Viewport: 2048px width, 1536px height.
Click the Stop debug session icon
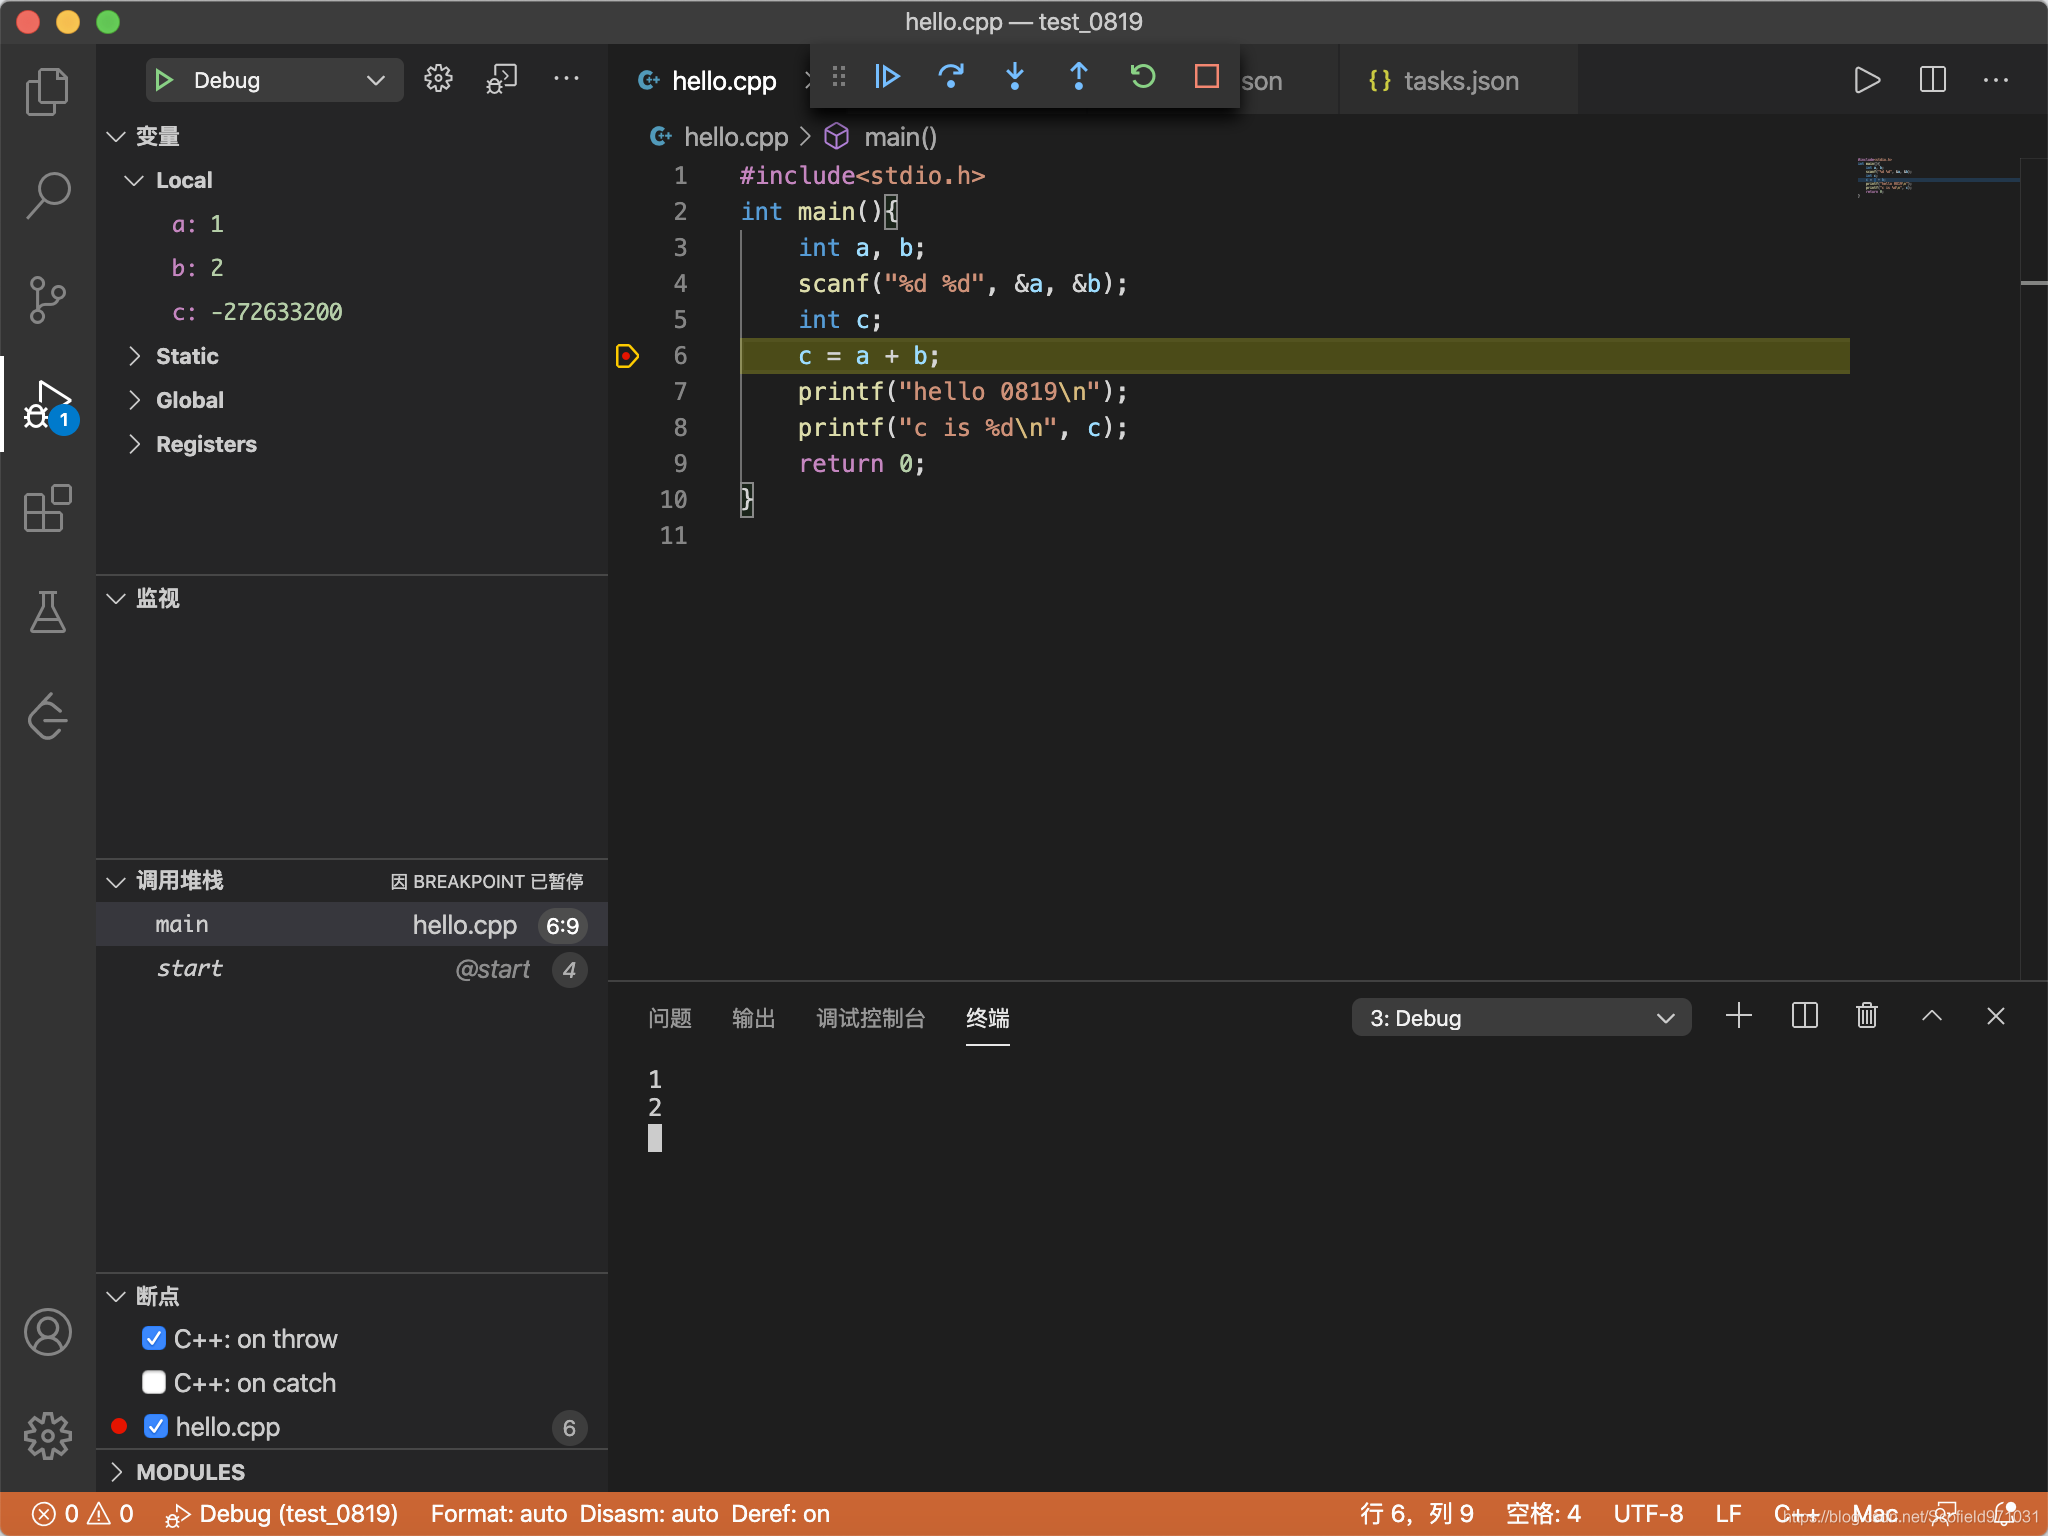(1208, 79)
